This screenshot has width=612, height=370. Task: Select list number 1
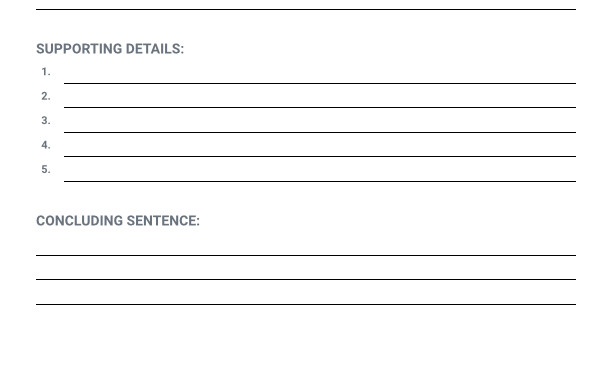[x=46, y=72]
